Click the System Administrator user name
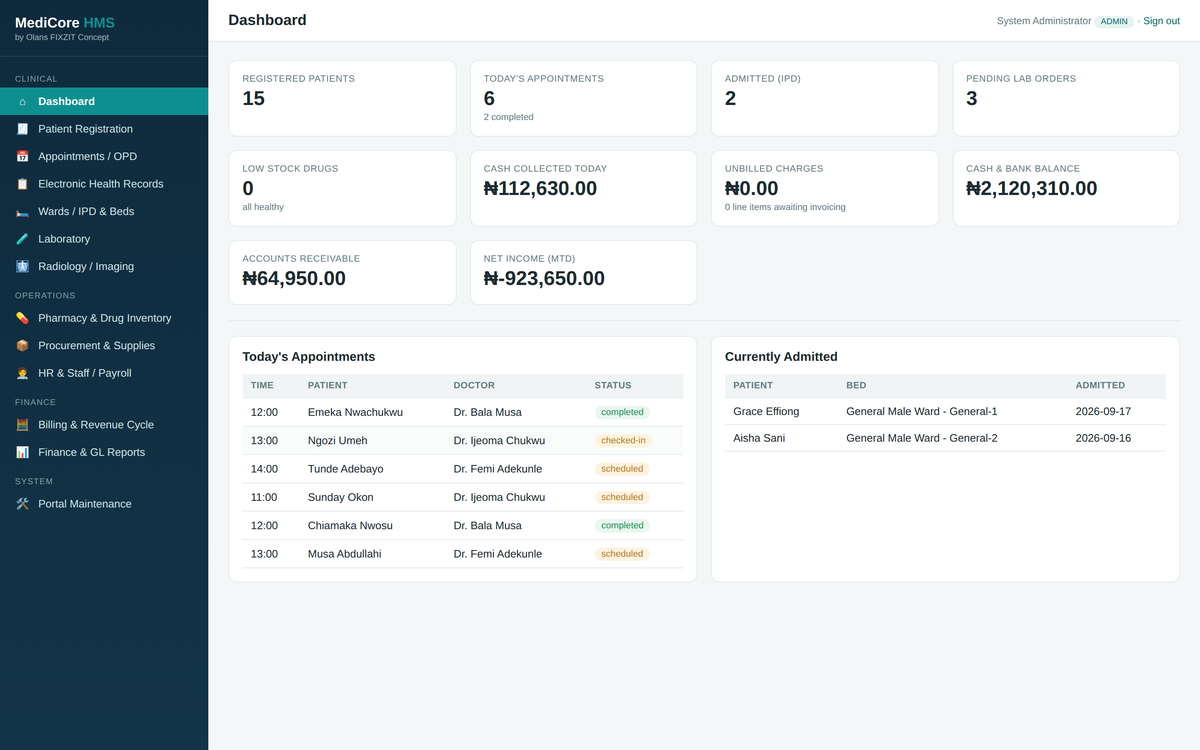Viewport: 1200px width, 750px height. (1044, 21)
